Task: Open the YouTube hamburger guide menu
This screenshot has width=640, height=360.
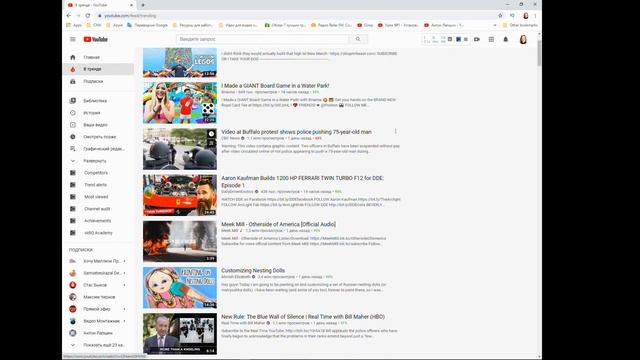Action: pyautogui.click(x=73, y=39)
